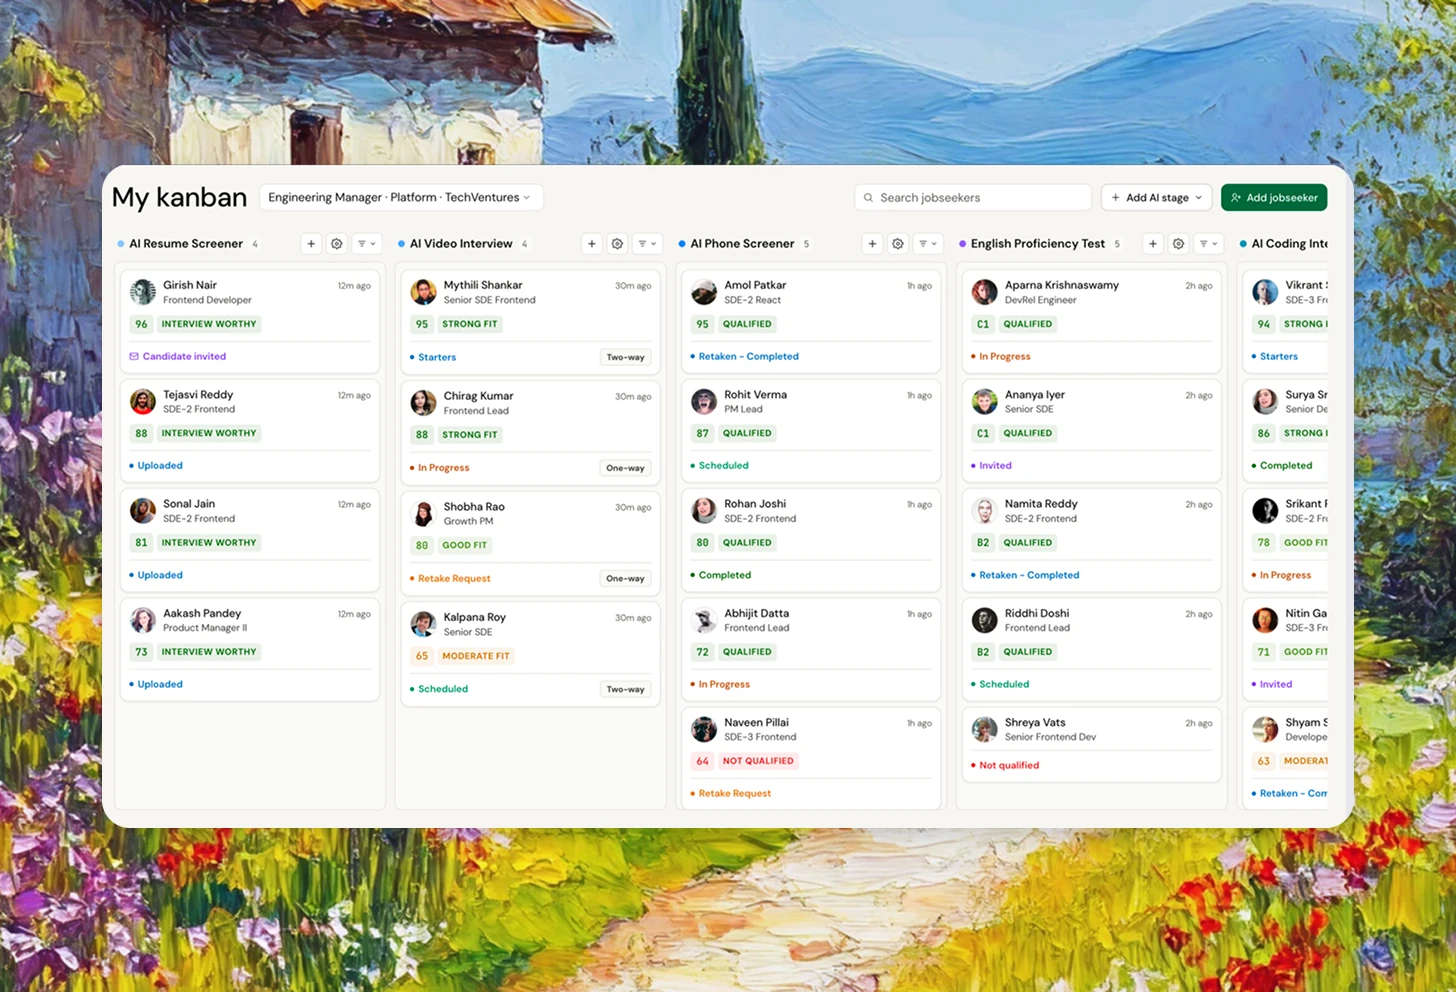Click Riddhi Doshi's avatar
The image size is (1456, 992).
tap(985, 620)
